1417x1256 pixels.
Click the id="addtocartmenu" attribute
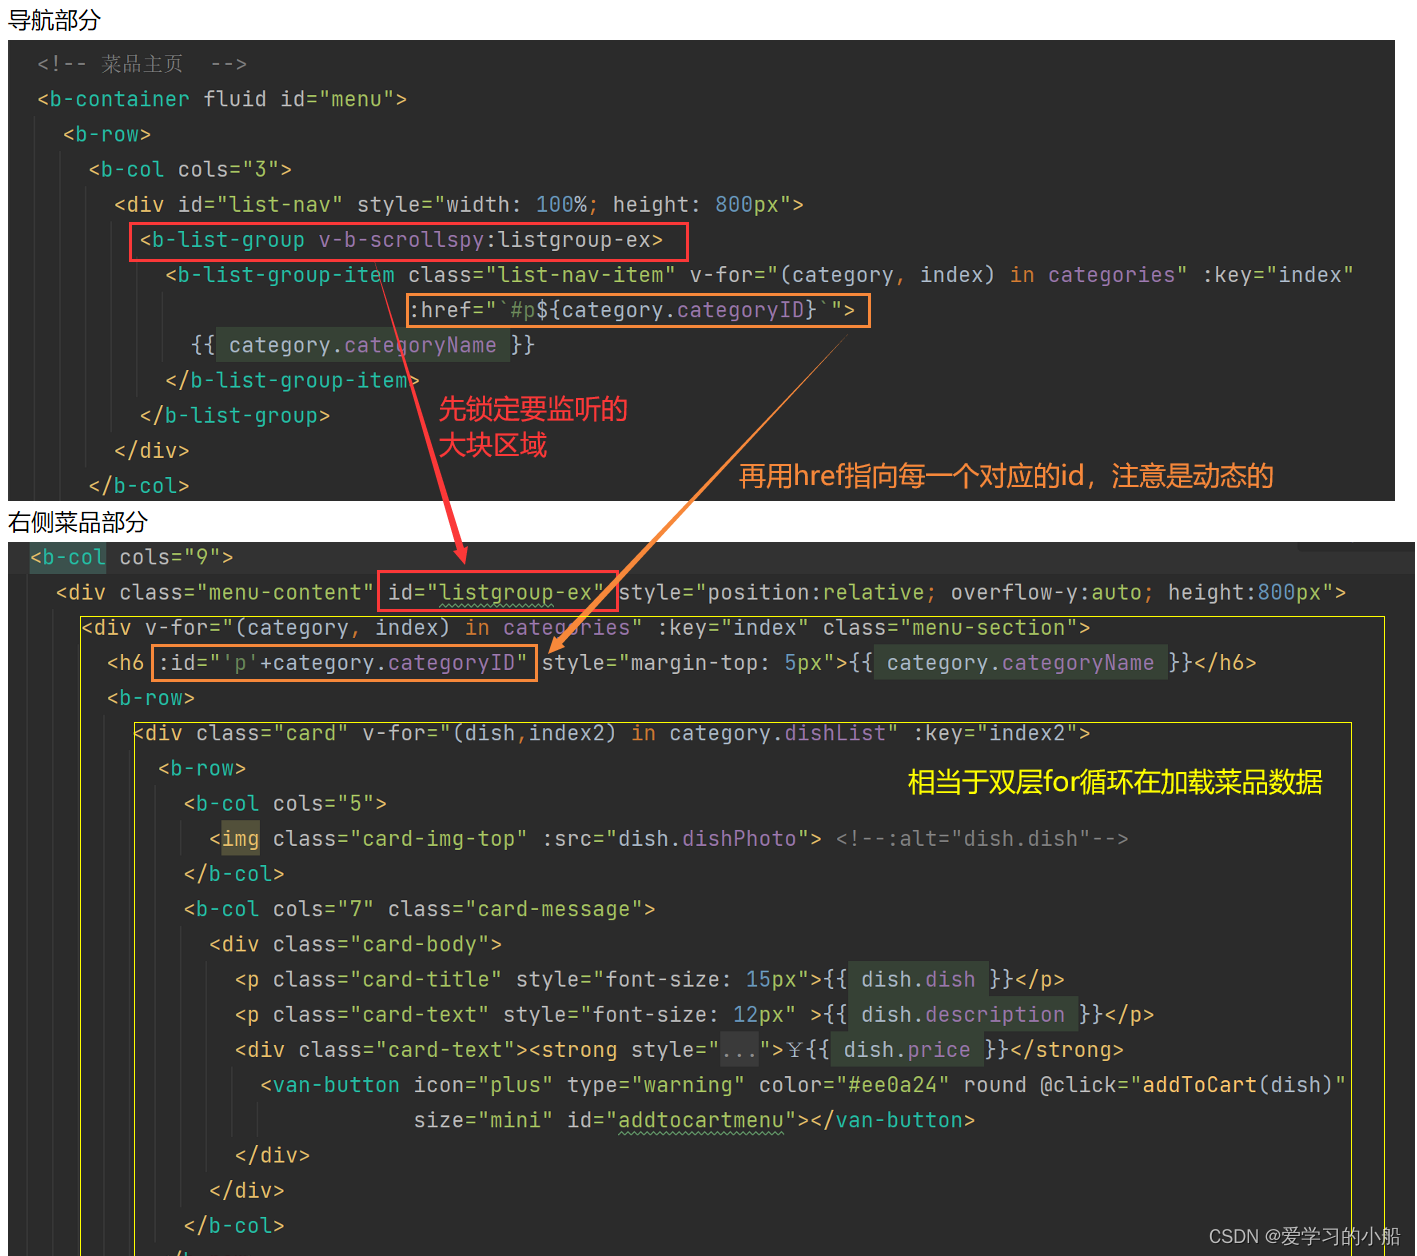(681, 1120)
